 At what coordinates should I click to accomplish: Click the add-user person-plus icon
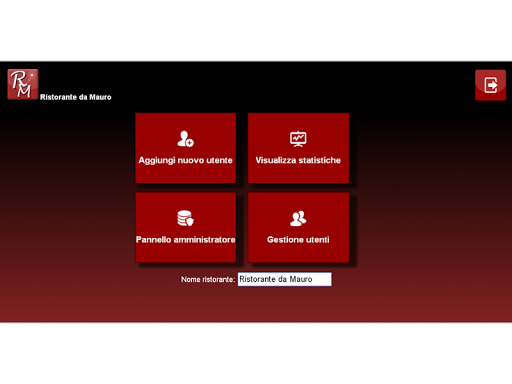click(x=185, y=139)
